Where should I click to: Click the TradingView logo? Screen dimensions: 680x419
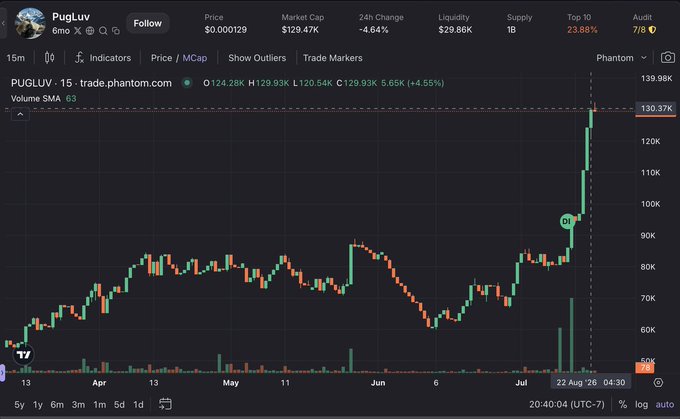[x=23, y=354]
